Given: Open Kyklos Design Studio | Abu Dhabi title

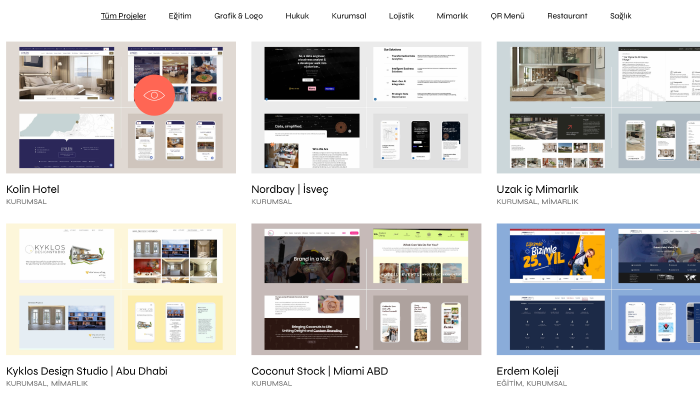Looking at the screenshot, I should pos(87,371).
